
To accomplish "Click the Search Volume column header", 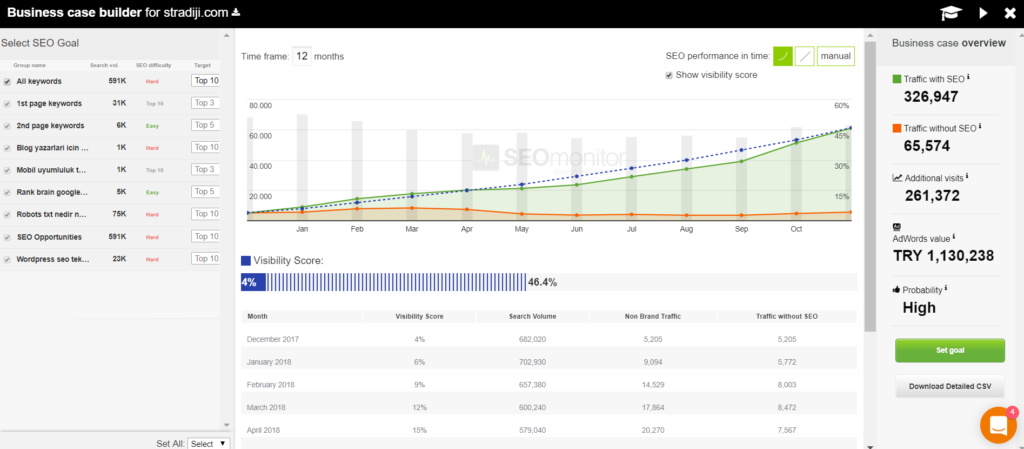I will coord(532,316).
